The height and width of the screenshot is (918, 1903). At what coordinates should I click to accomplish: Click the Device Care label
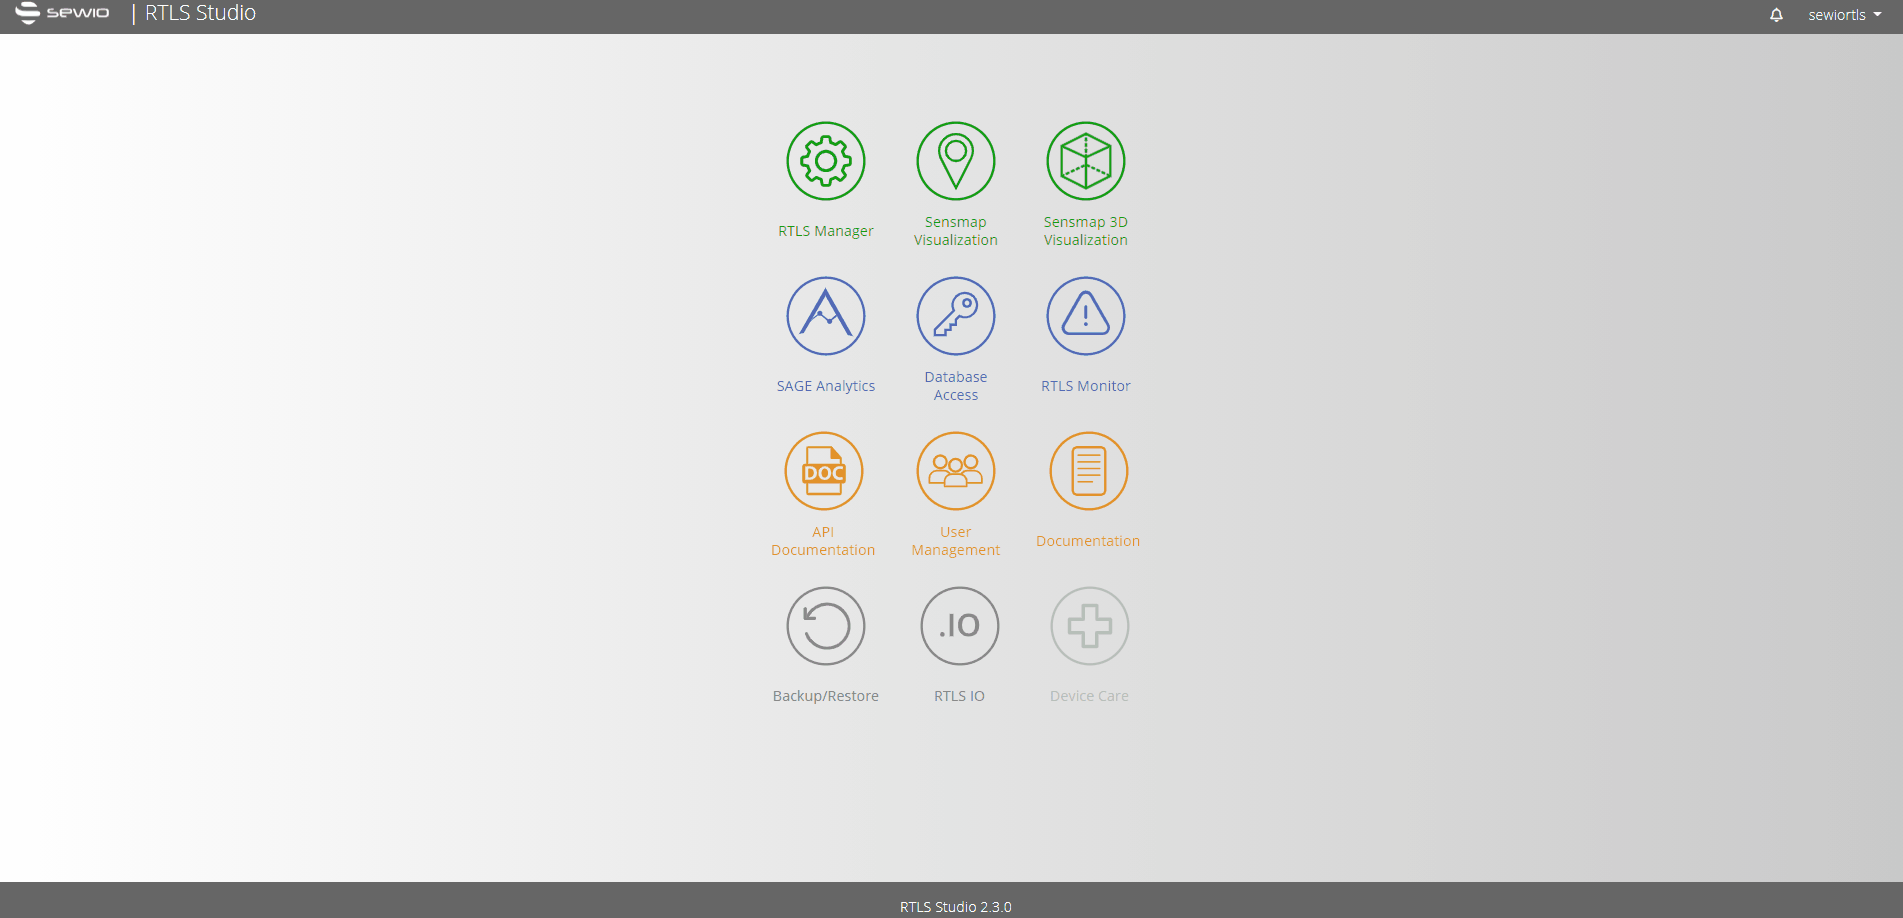[x=1090, y=696]
